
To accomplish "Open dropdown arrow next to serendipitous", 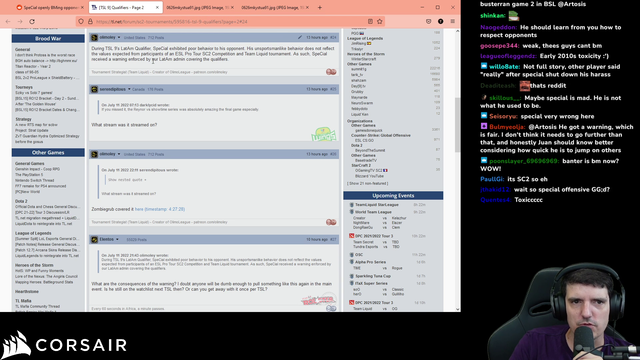I will [129, 89].
